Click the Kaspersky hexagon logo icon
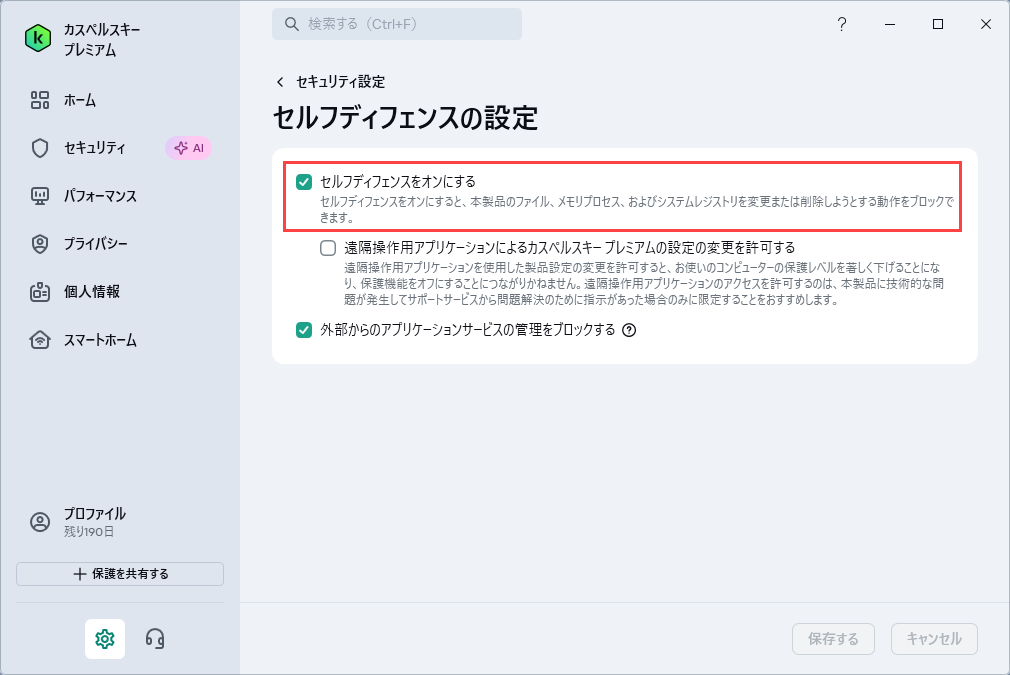The width and height of the screenshot is (1010, 675). 38,39
